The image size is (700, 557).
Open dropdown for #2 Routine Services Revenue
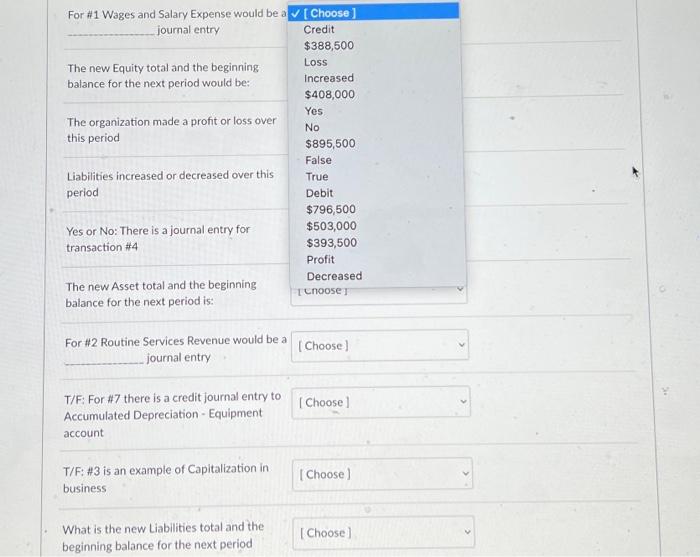pyautogui.click(x=380, y=345)
